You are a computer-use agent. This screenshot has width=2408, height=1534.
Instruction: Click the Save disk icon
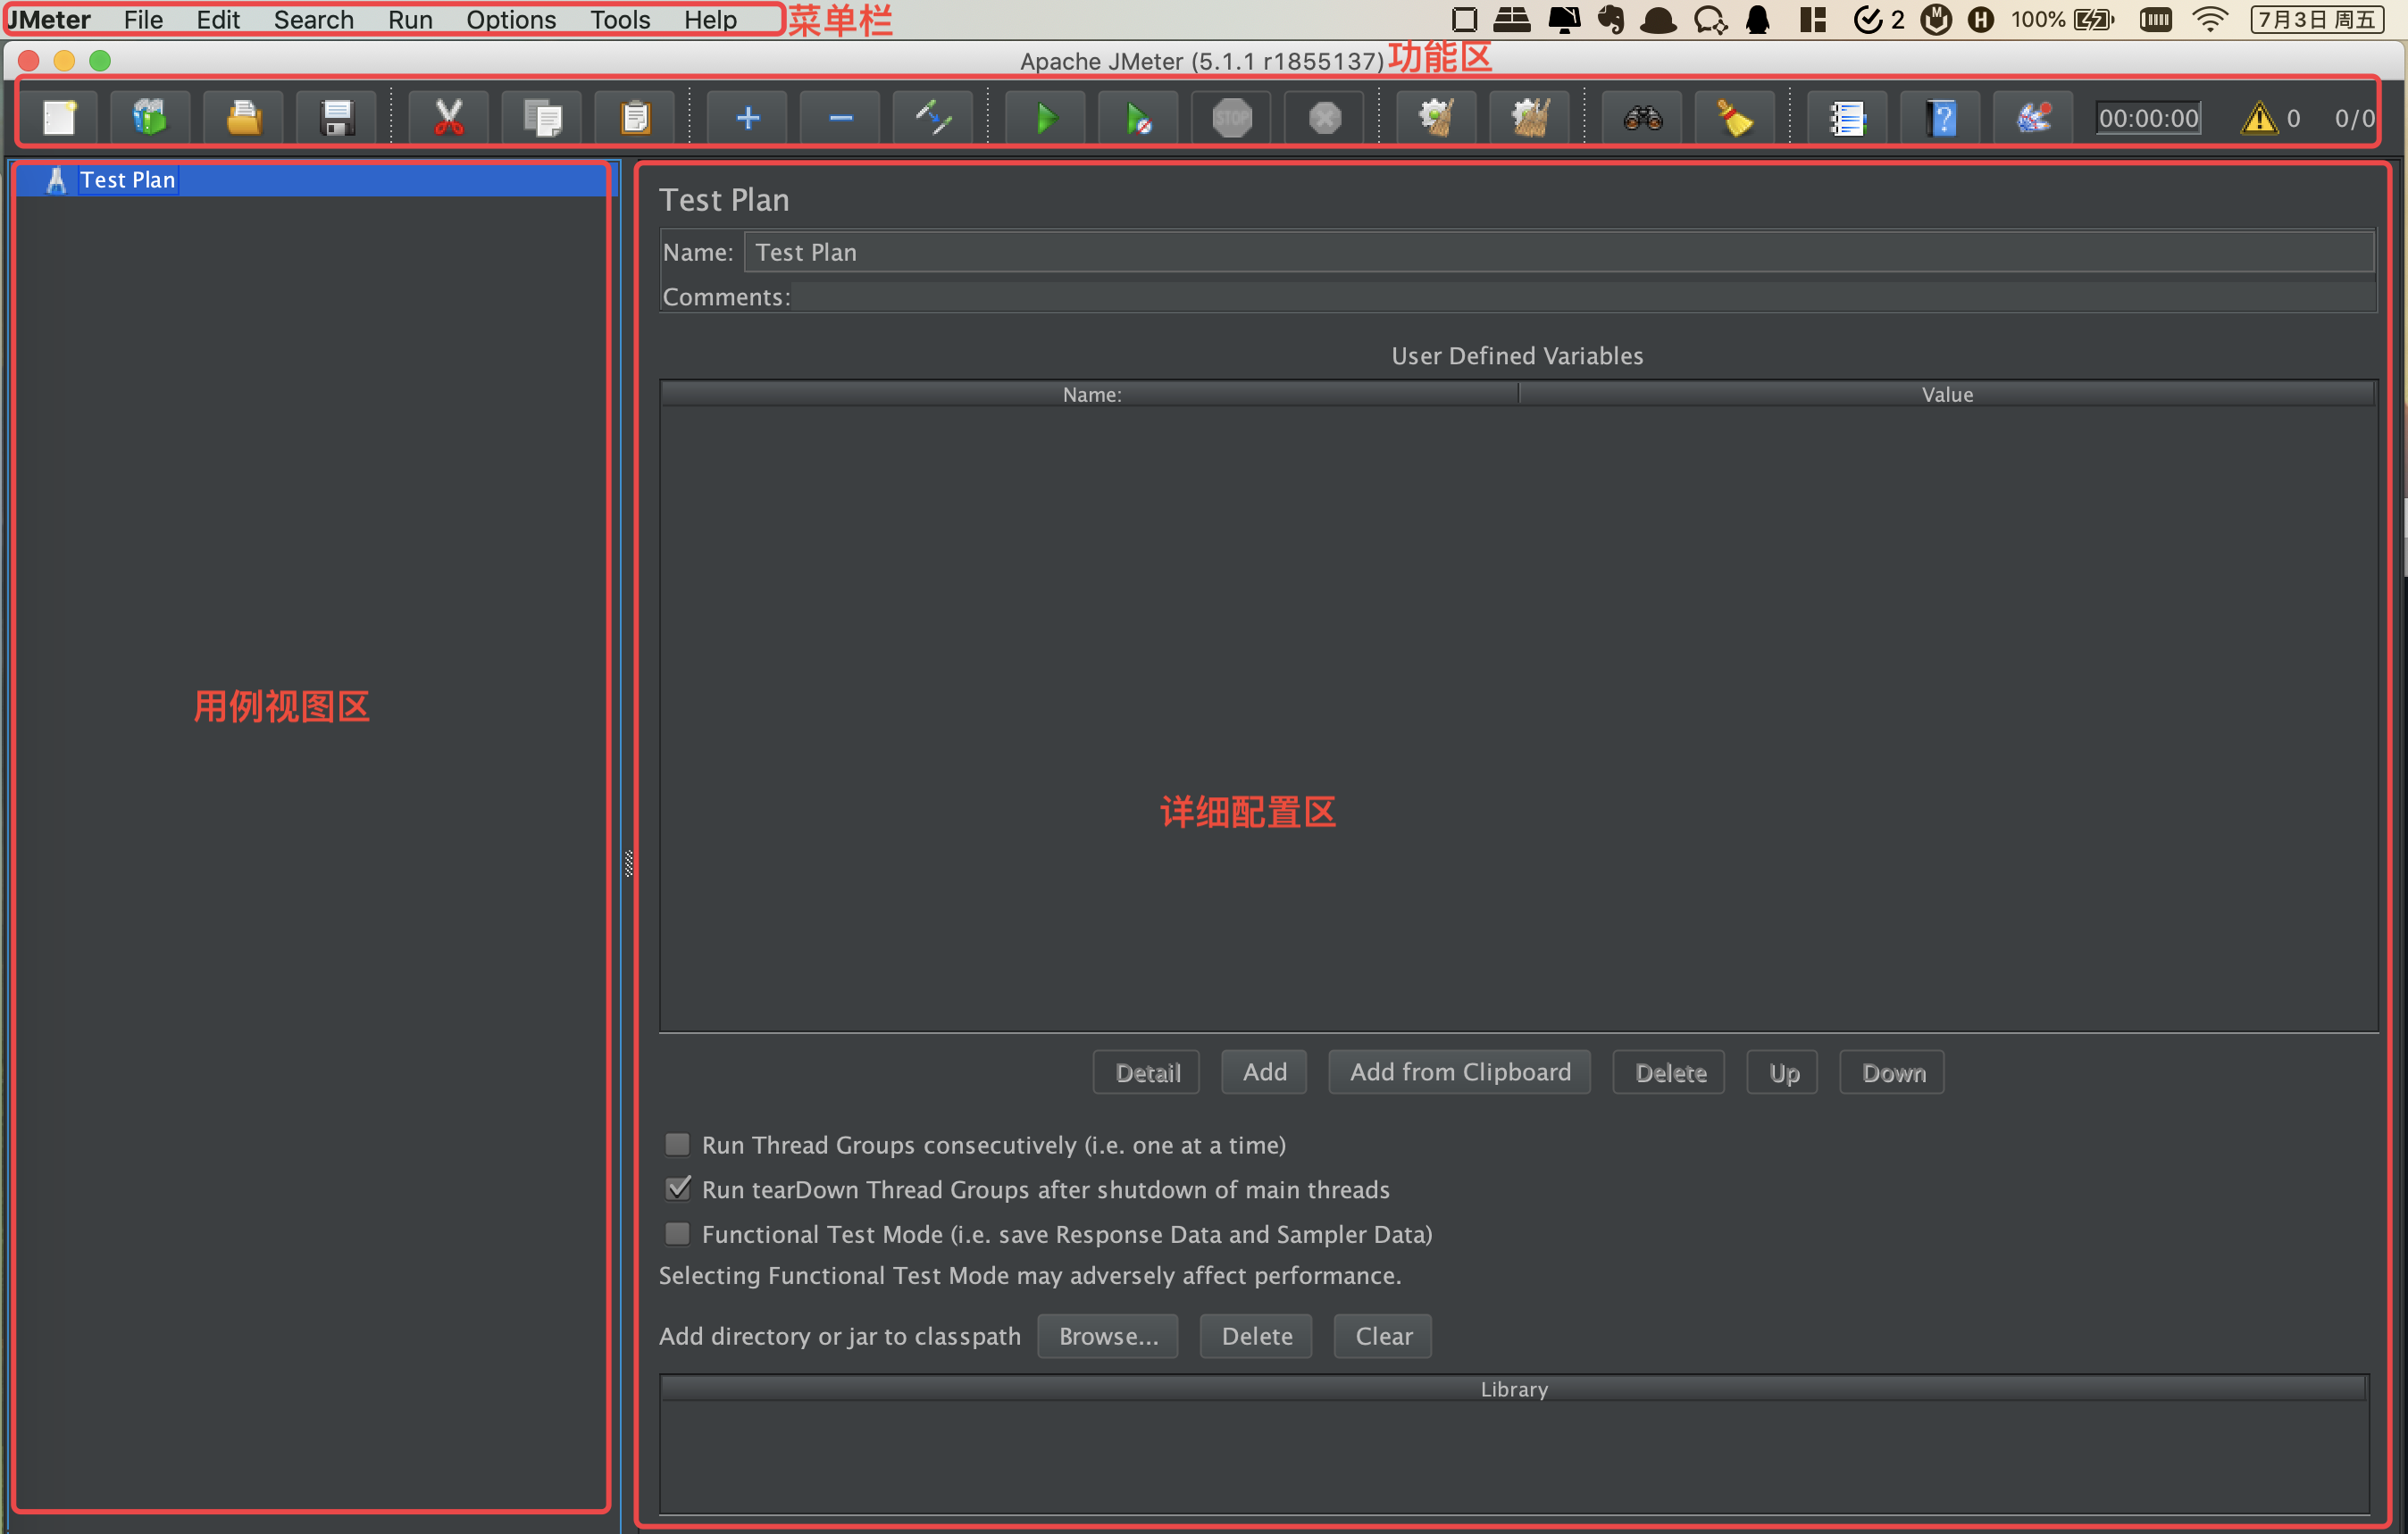click(337, 118)
